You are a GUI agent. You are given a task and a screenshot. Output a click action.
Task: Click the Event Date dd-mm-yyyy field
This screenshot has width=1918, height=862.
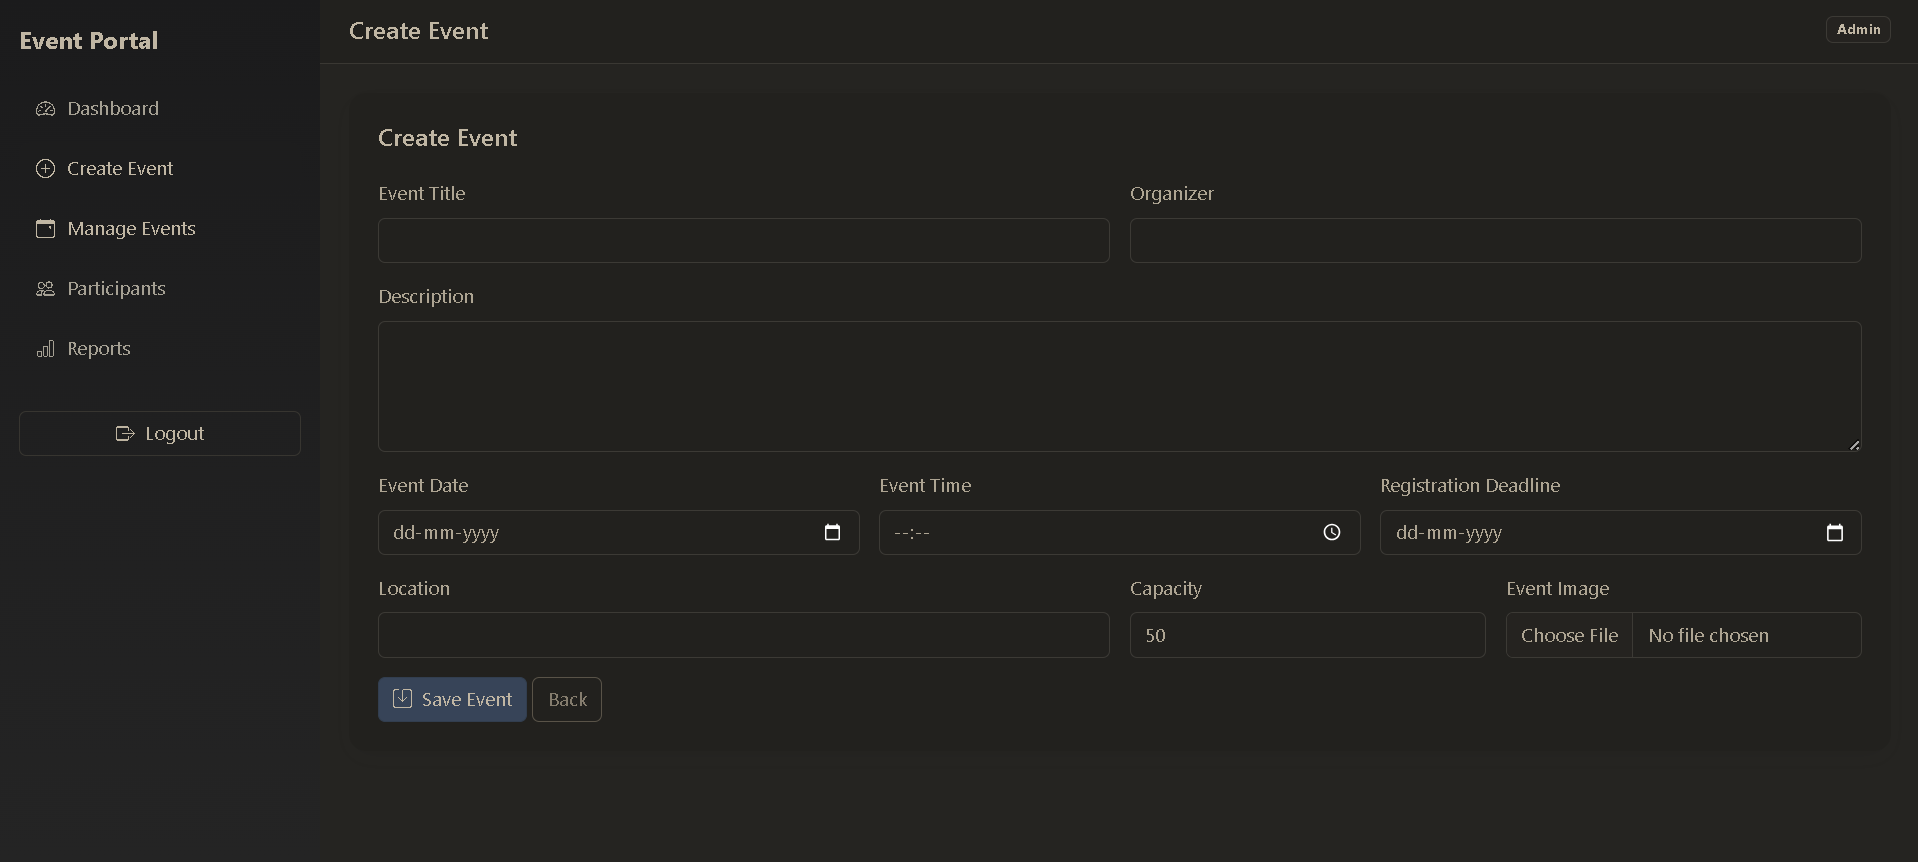tap(619, 533)
